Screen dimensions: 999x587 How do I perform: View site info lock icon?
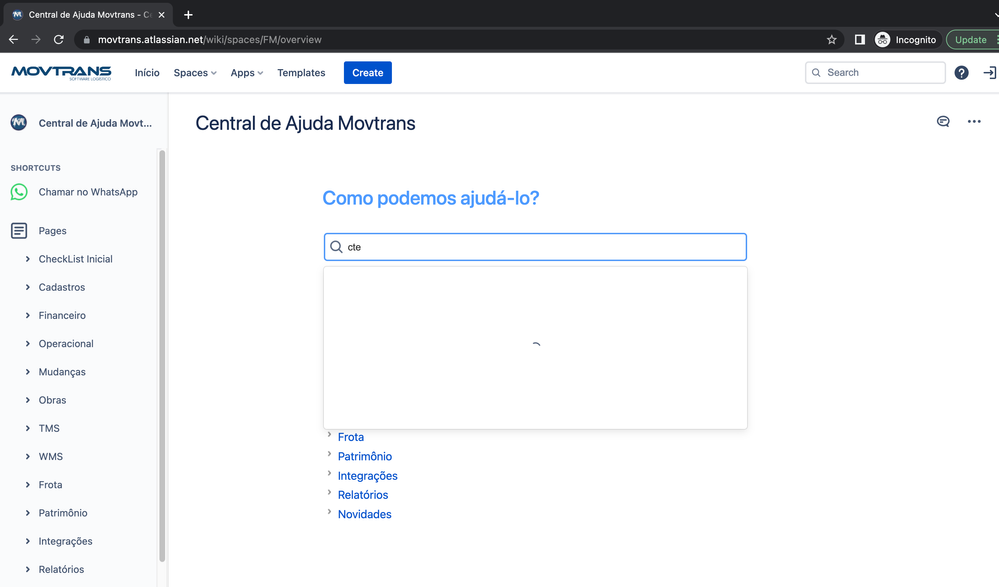coord(87,40)
